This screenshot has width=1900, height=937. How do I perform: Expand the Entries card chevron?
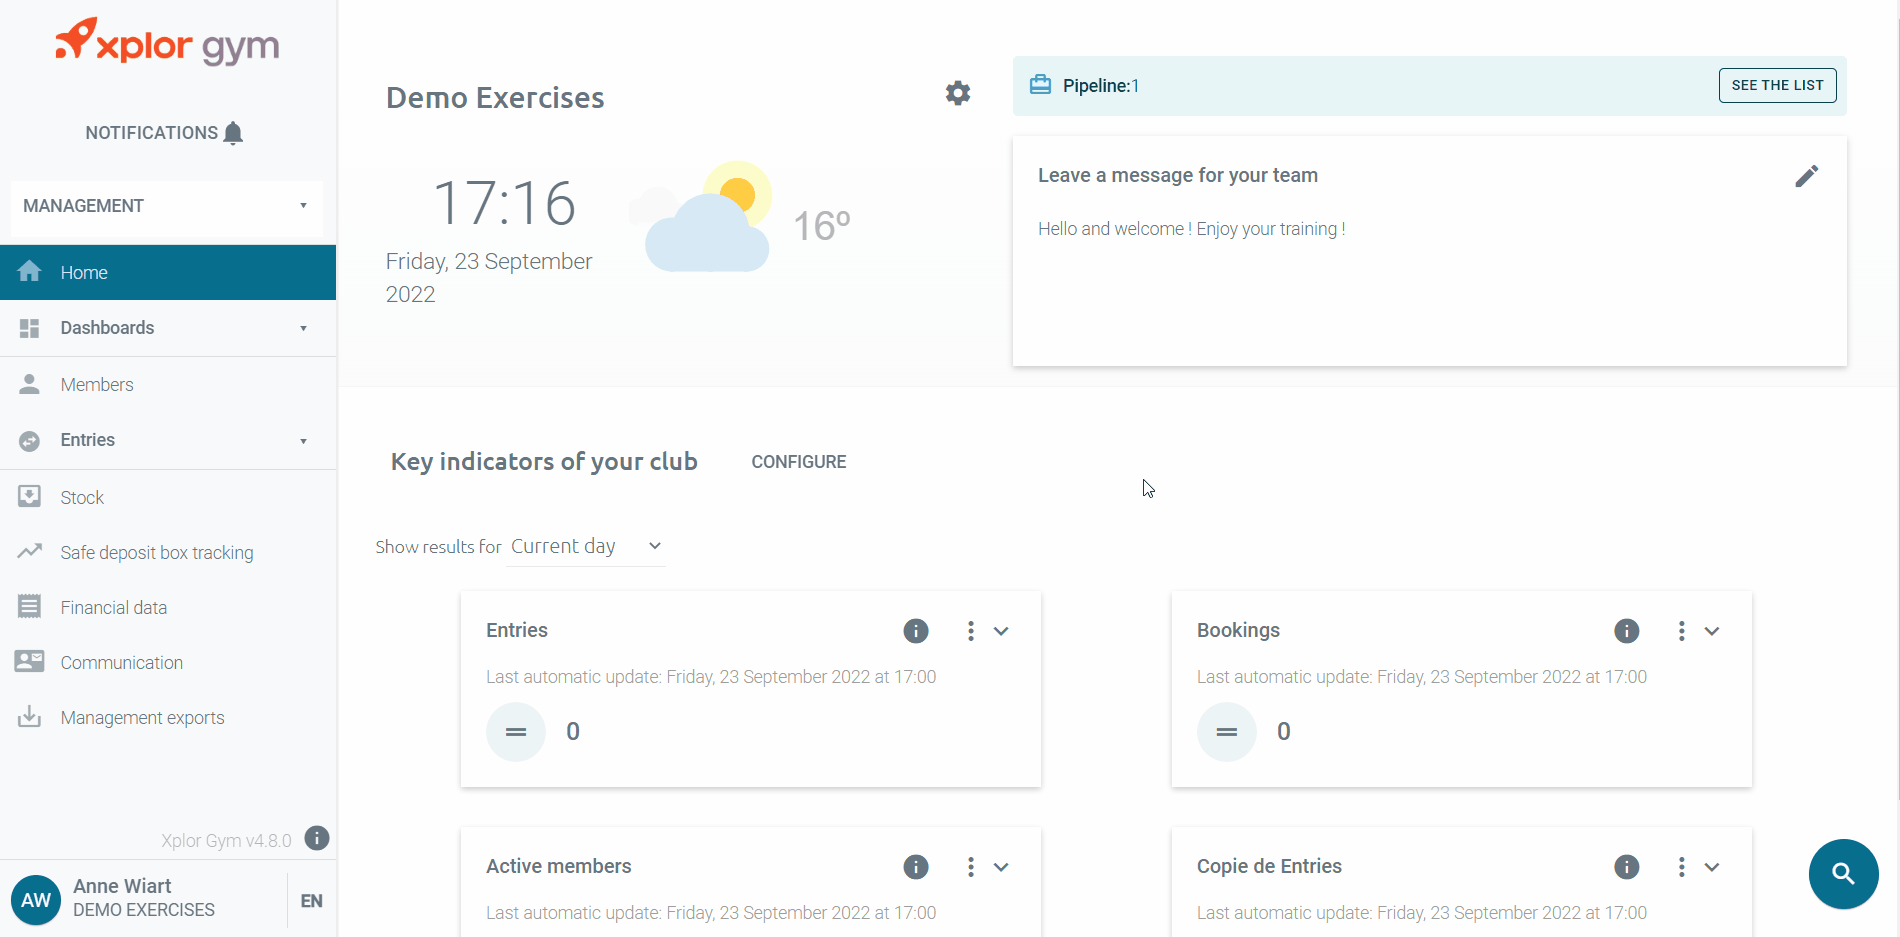[1001, 631]
